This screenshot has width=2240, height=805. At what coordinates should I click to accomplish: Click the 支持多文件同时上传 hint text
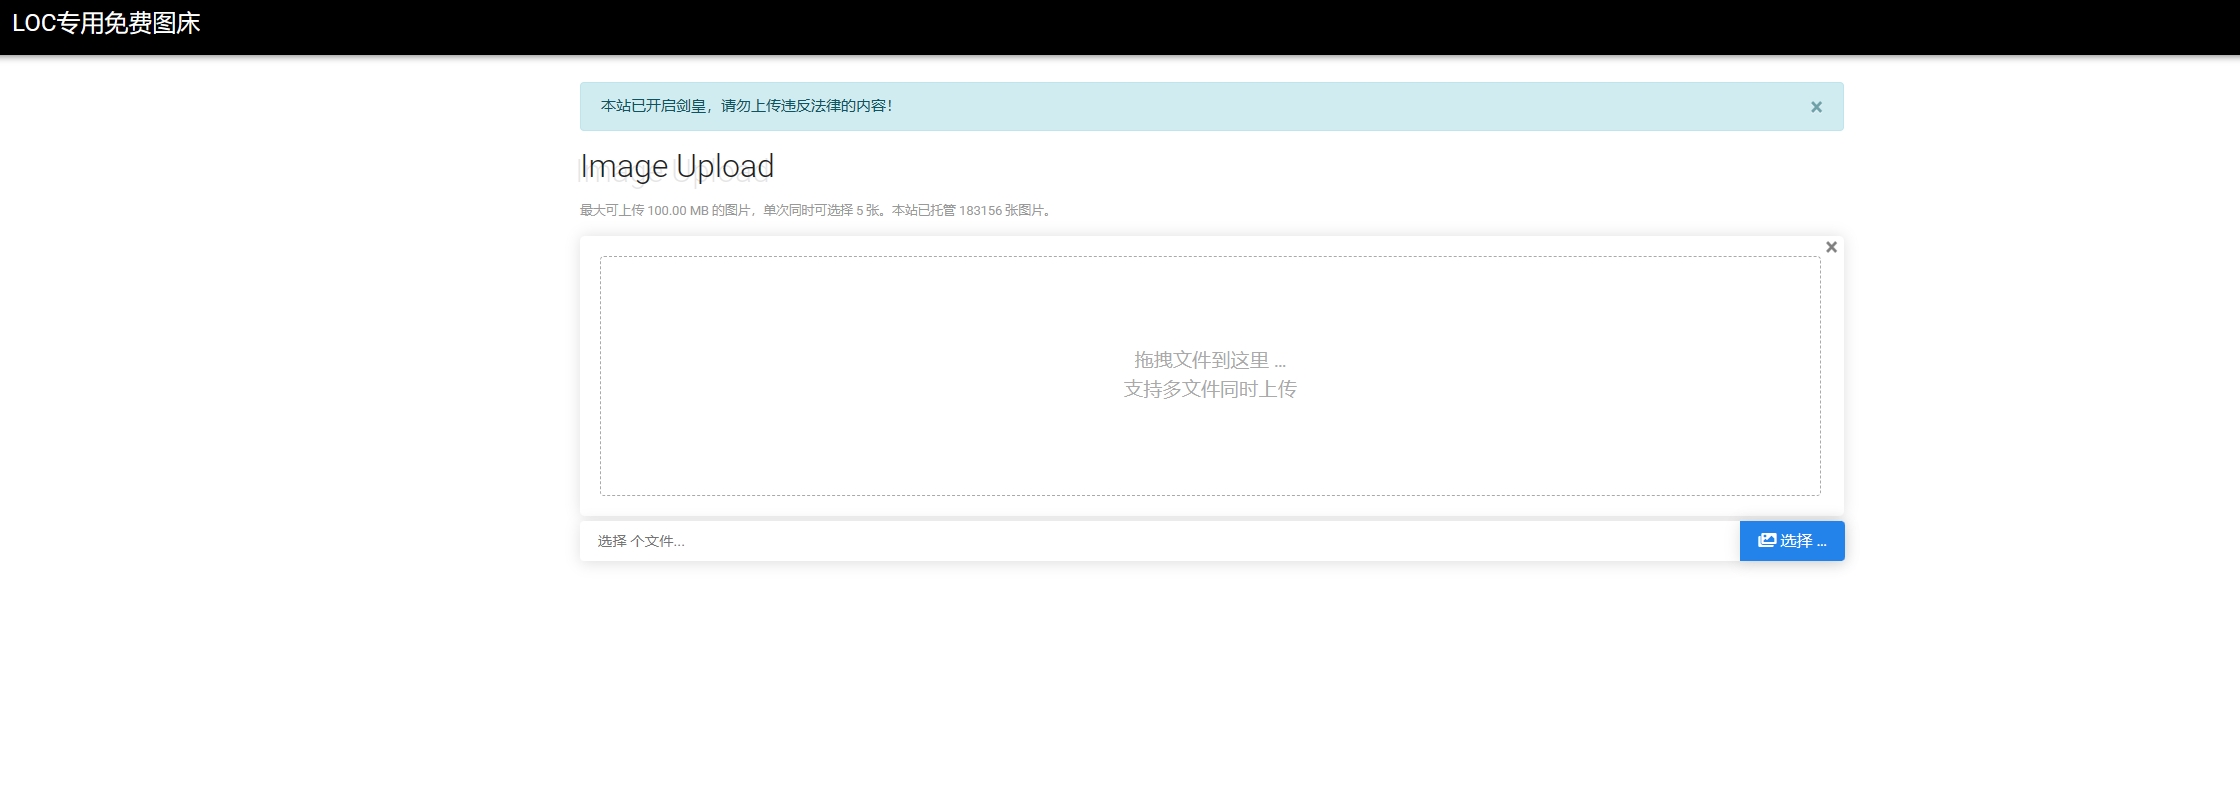pos(1209,389)
